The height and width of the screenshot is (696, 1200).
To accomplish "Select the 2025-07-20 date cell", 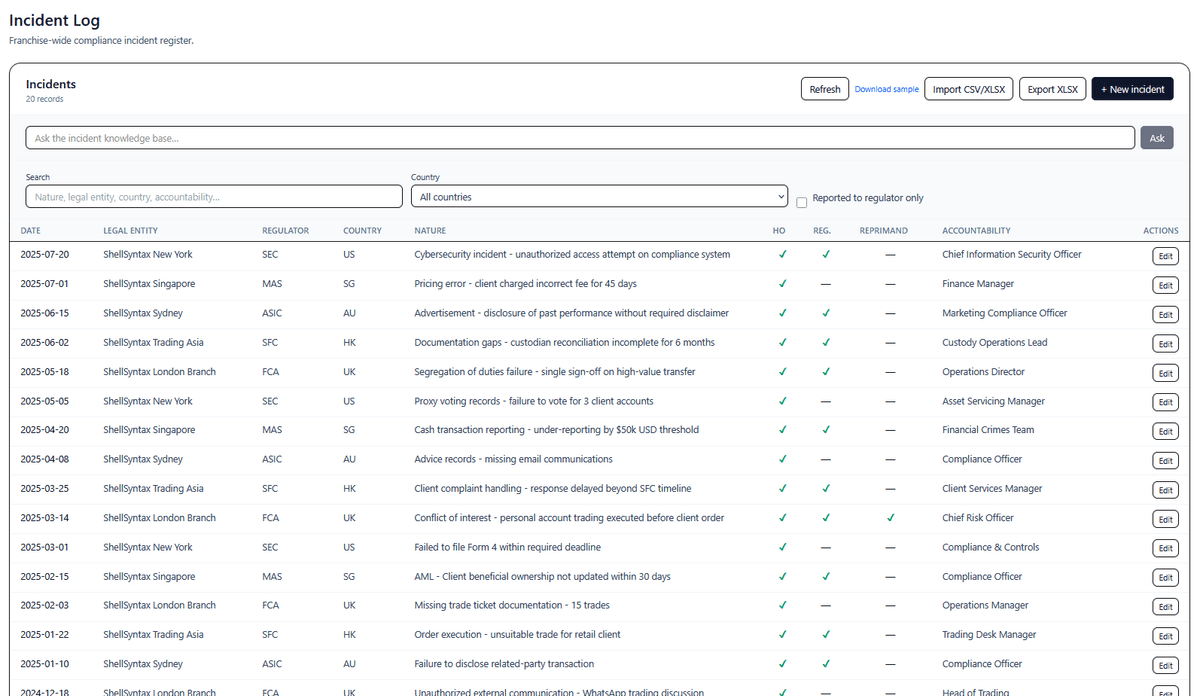I will [44, 254].
